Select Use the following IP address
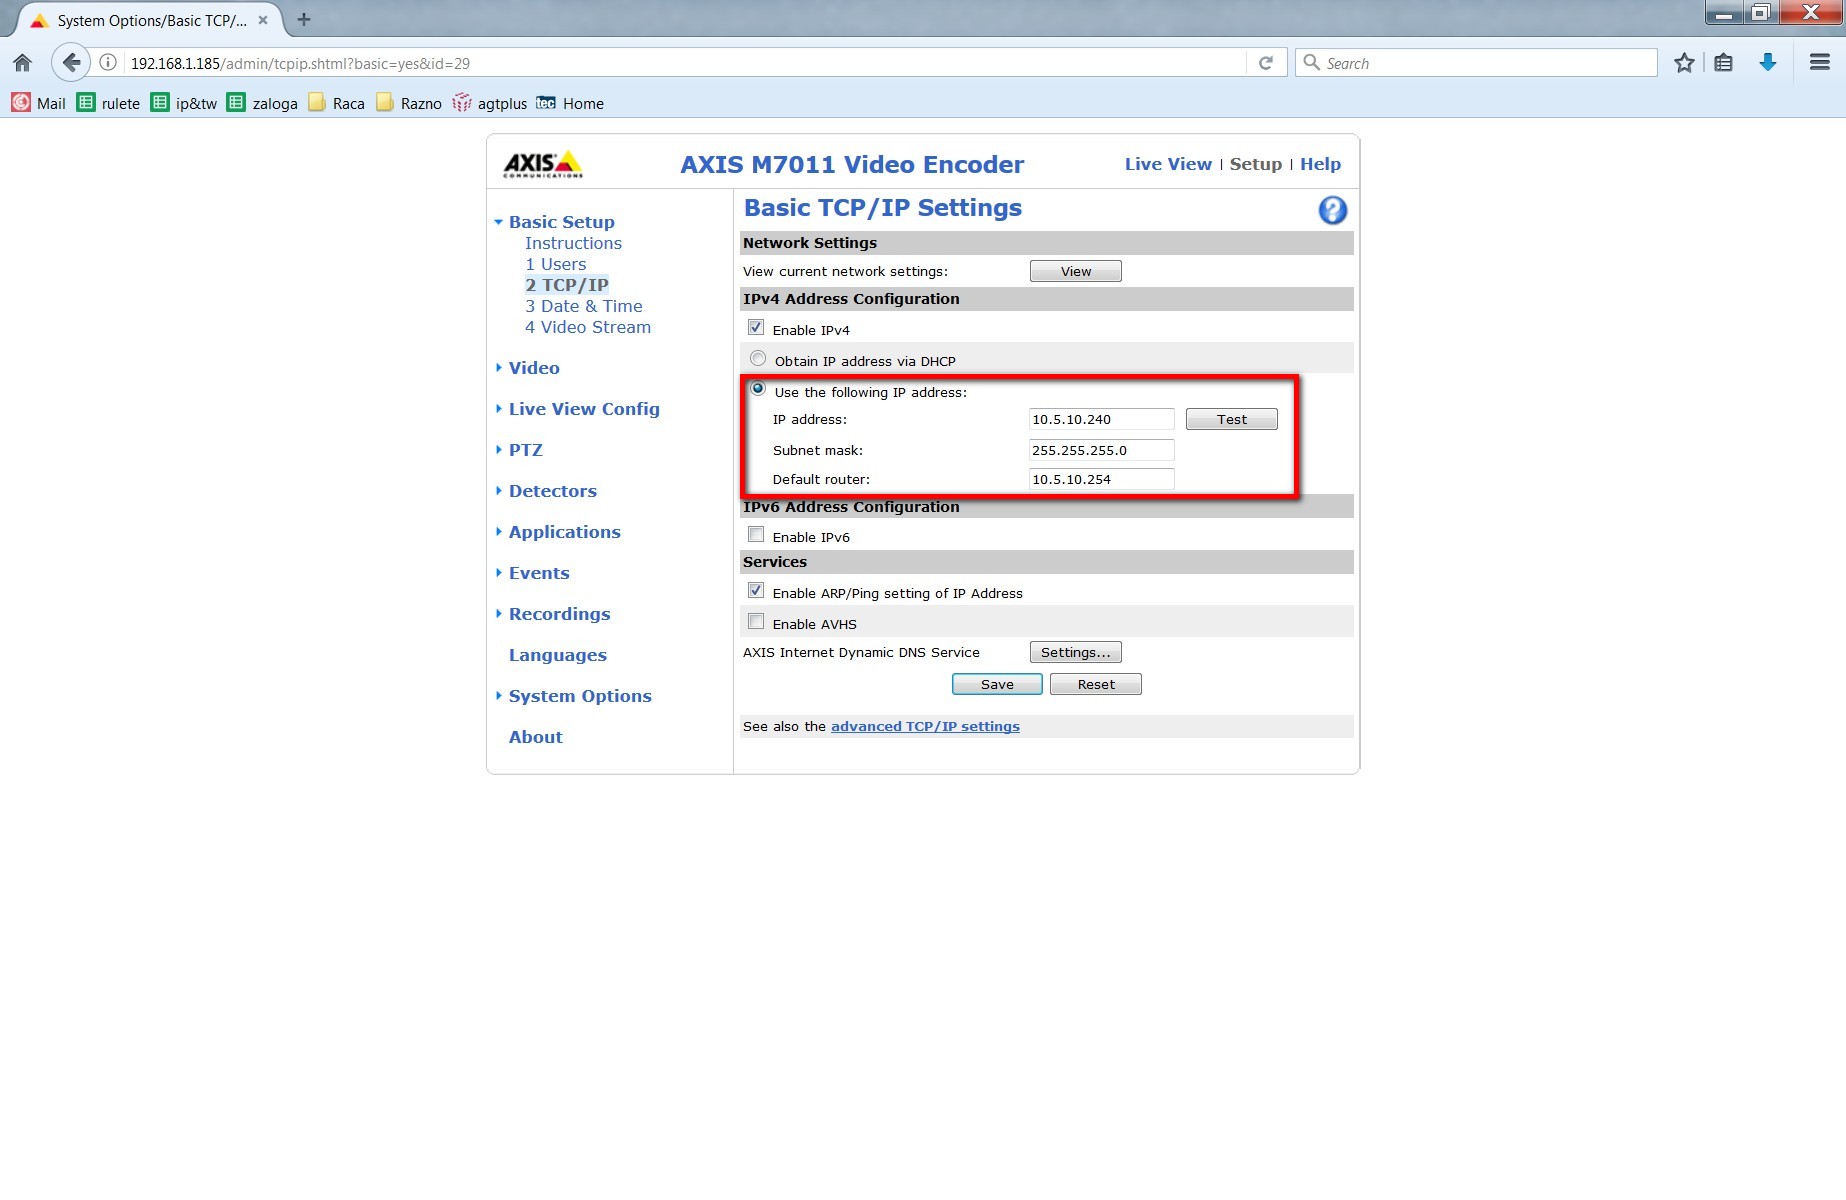 (x=758, y=390)
